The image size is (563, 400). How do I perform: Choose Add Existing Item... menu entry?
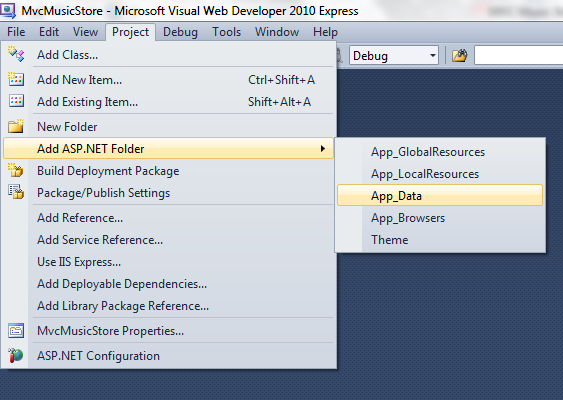[168, 102]
